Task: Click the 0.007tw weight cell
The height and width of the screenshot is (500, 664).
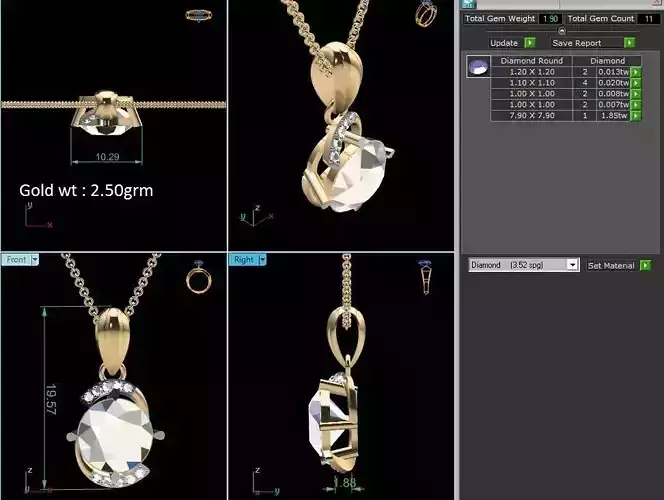Action: (613, 105)
